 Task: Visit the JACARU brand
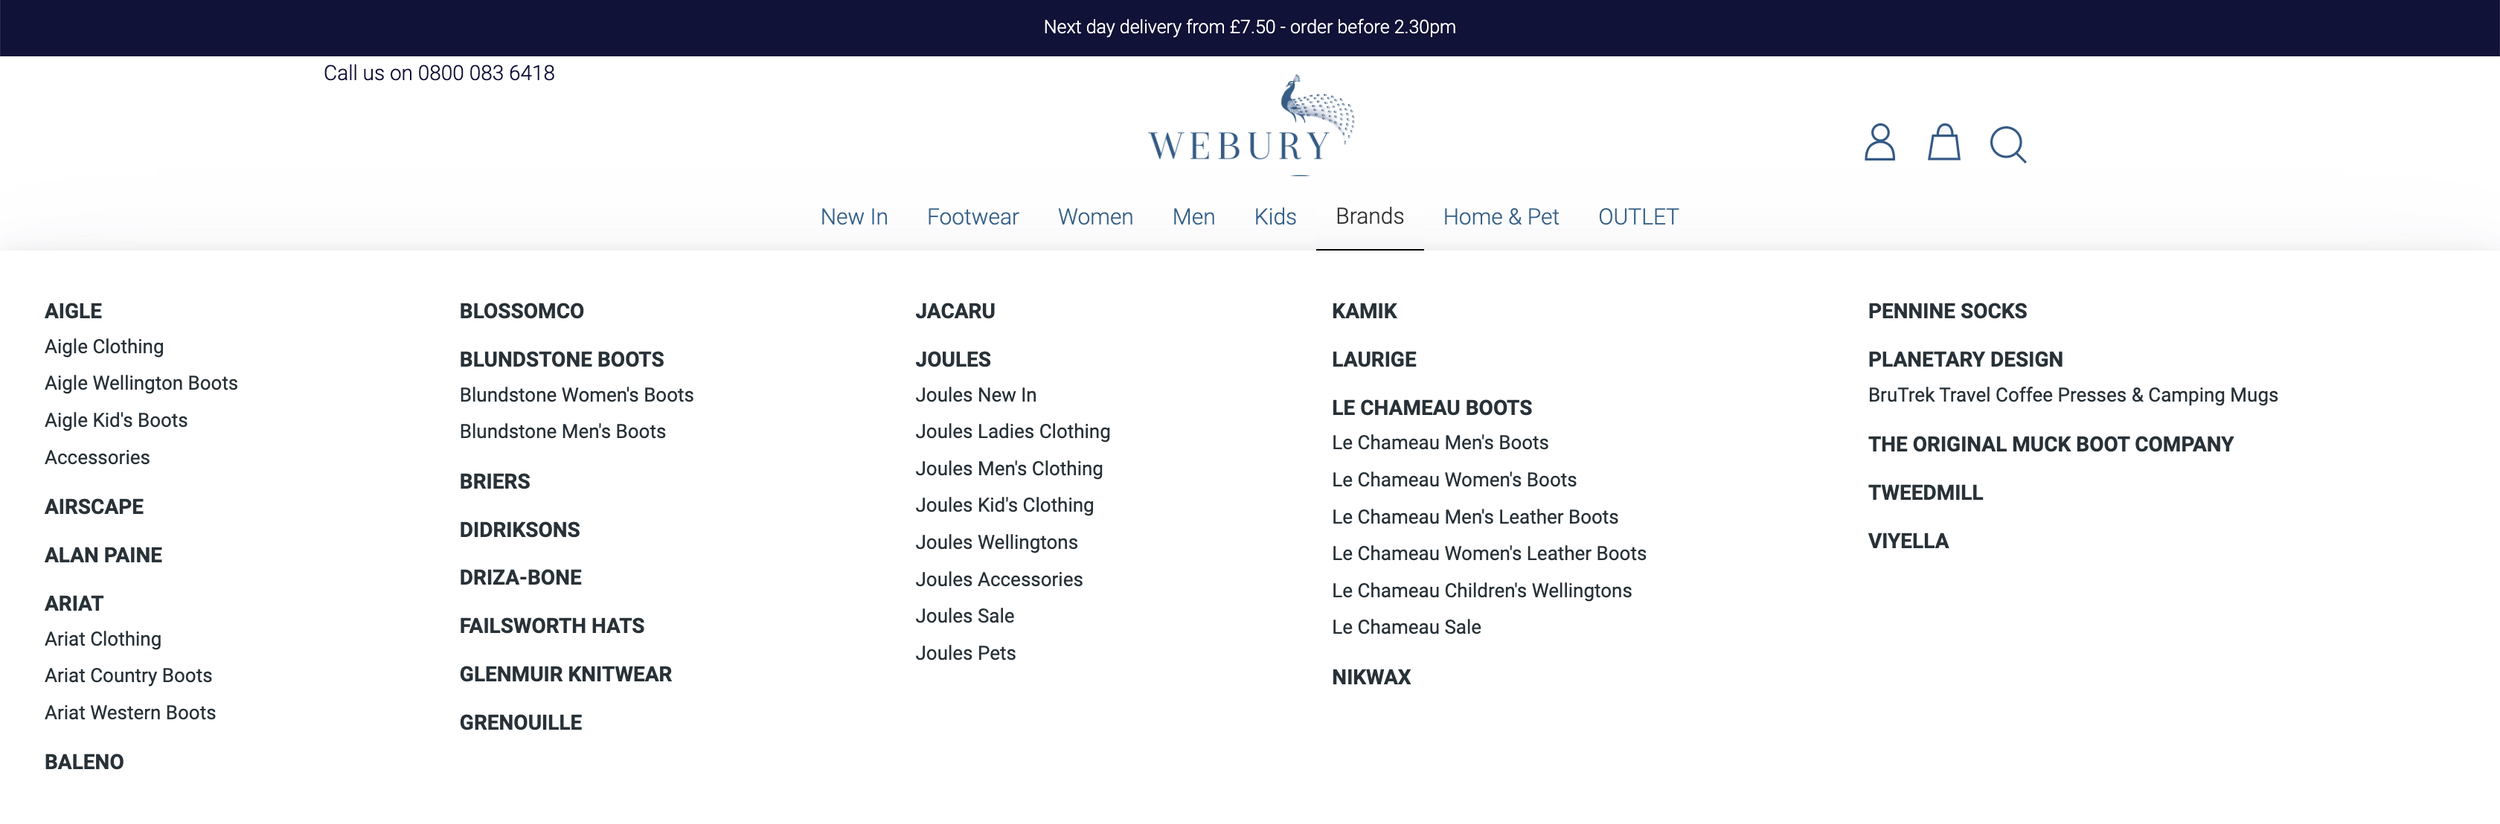[955, 311]
